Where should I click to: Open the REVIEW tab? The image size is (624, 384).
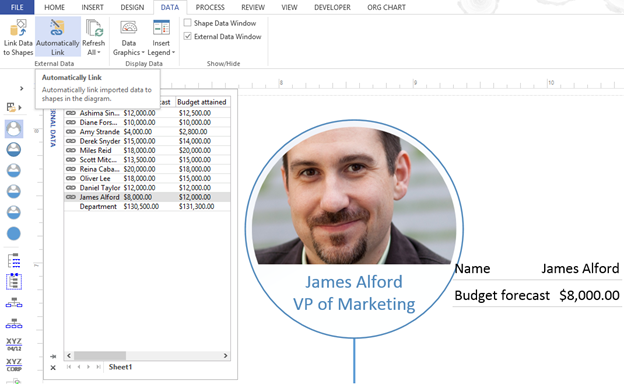(x=253, y=7)
